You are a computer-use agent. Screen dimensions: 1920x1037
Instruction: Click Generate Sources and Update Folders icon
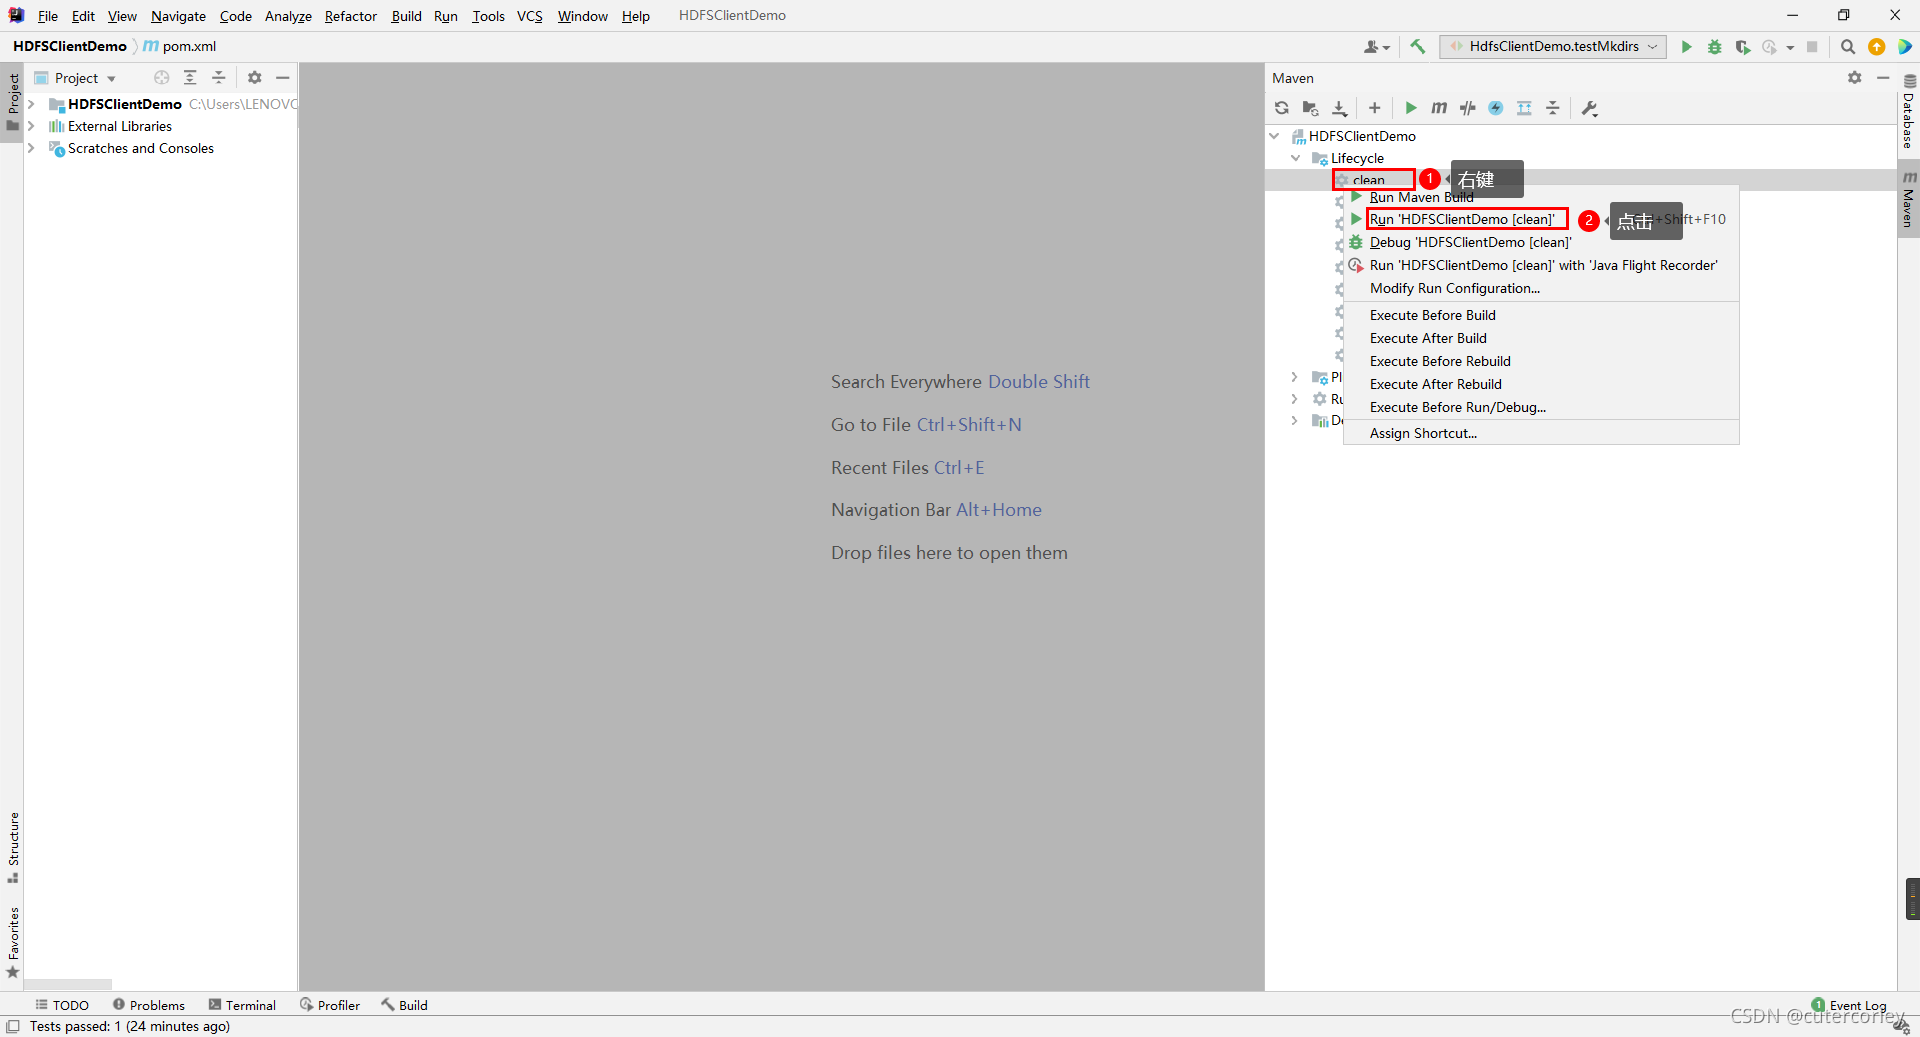tap(1310, 108)
